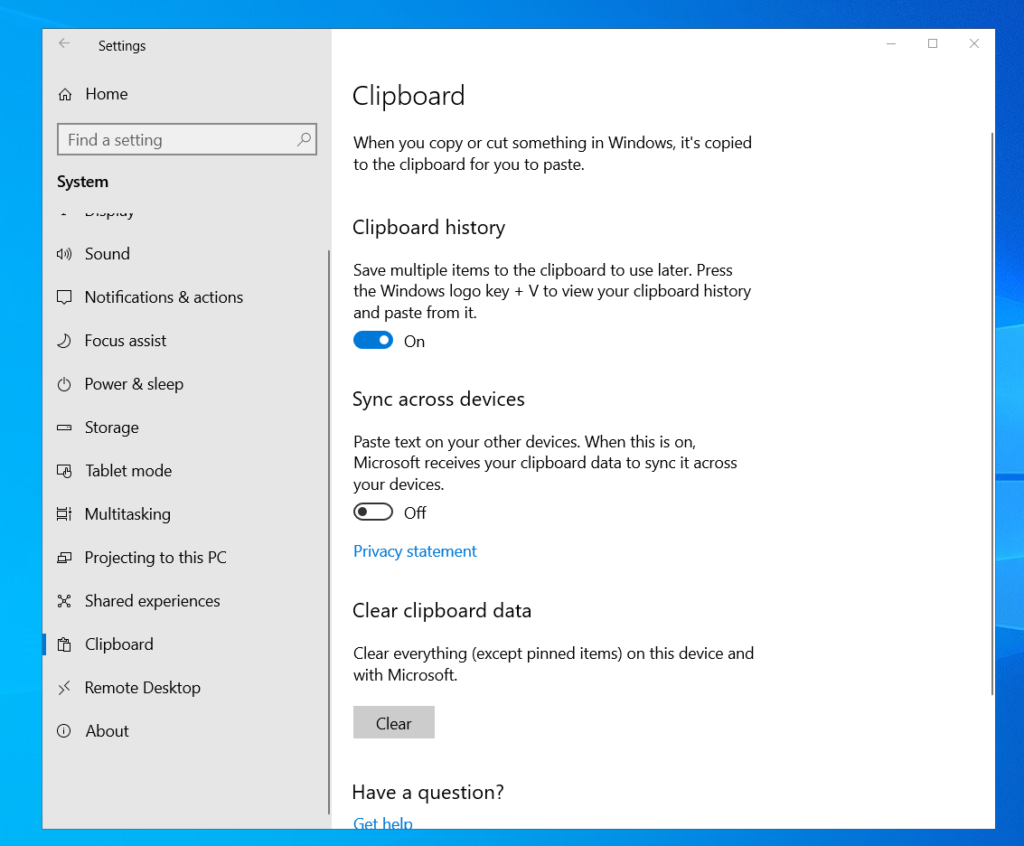Enable Sync across devices
1024x846 pixels.
[x=373, y=511]
